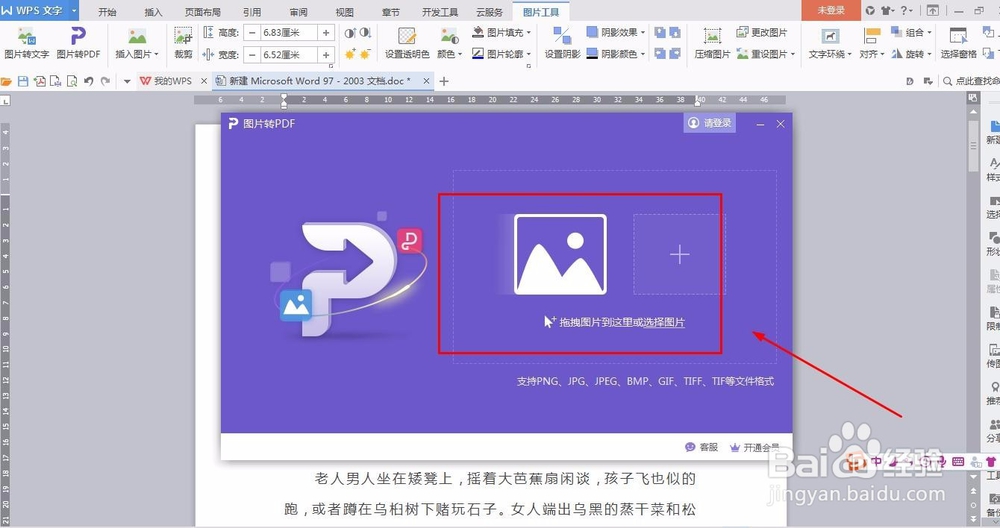Decrease picture width with minus button
The height and width of the screenshot is (528, 1000).
click(253, 55)
